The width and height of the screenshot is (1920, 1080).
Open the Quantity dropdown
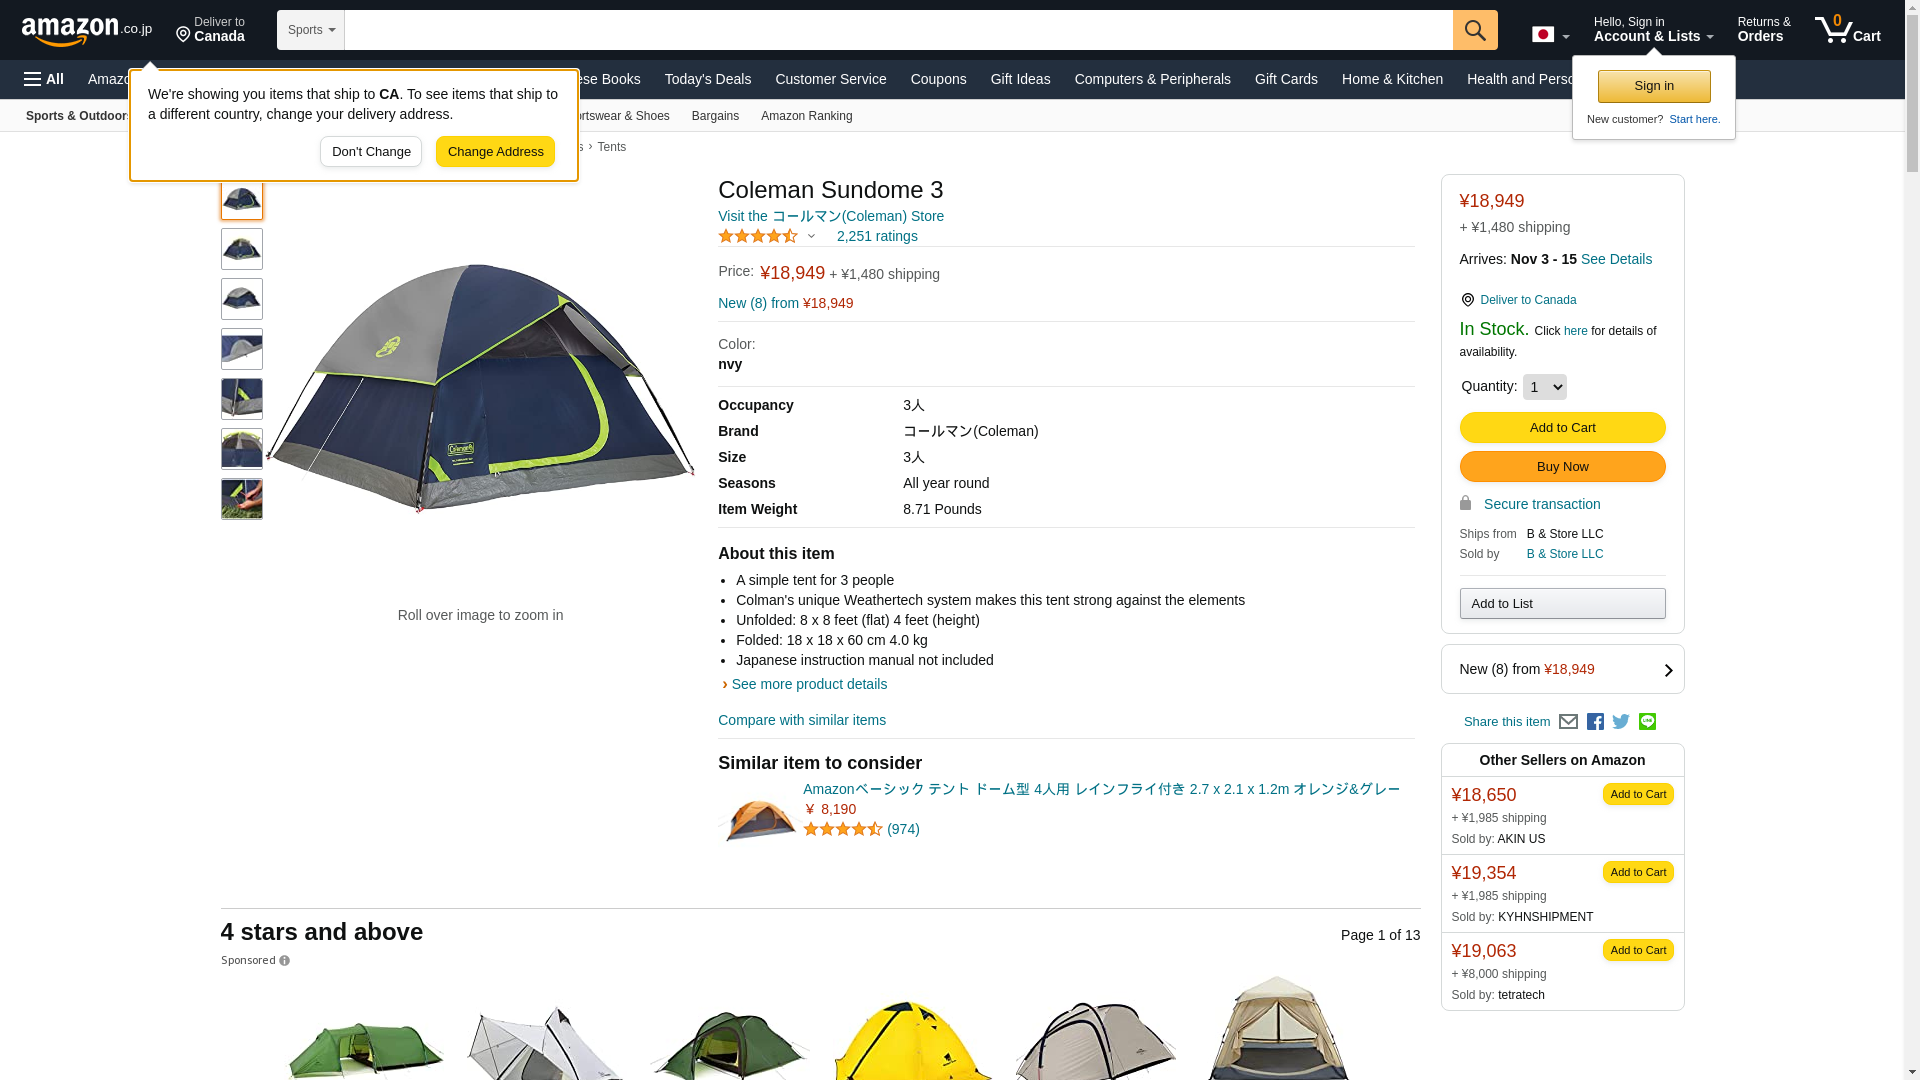pyautogui.click(x=1544, y=387)
